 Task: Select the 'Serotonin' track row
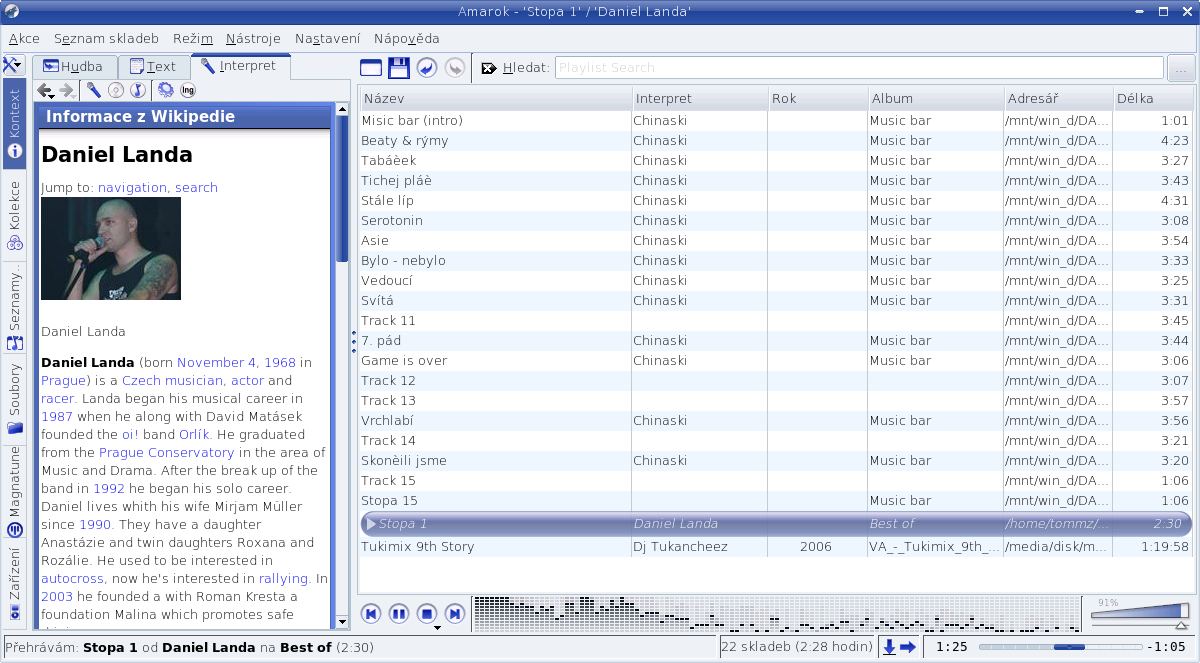point(776,220)
